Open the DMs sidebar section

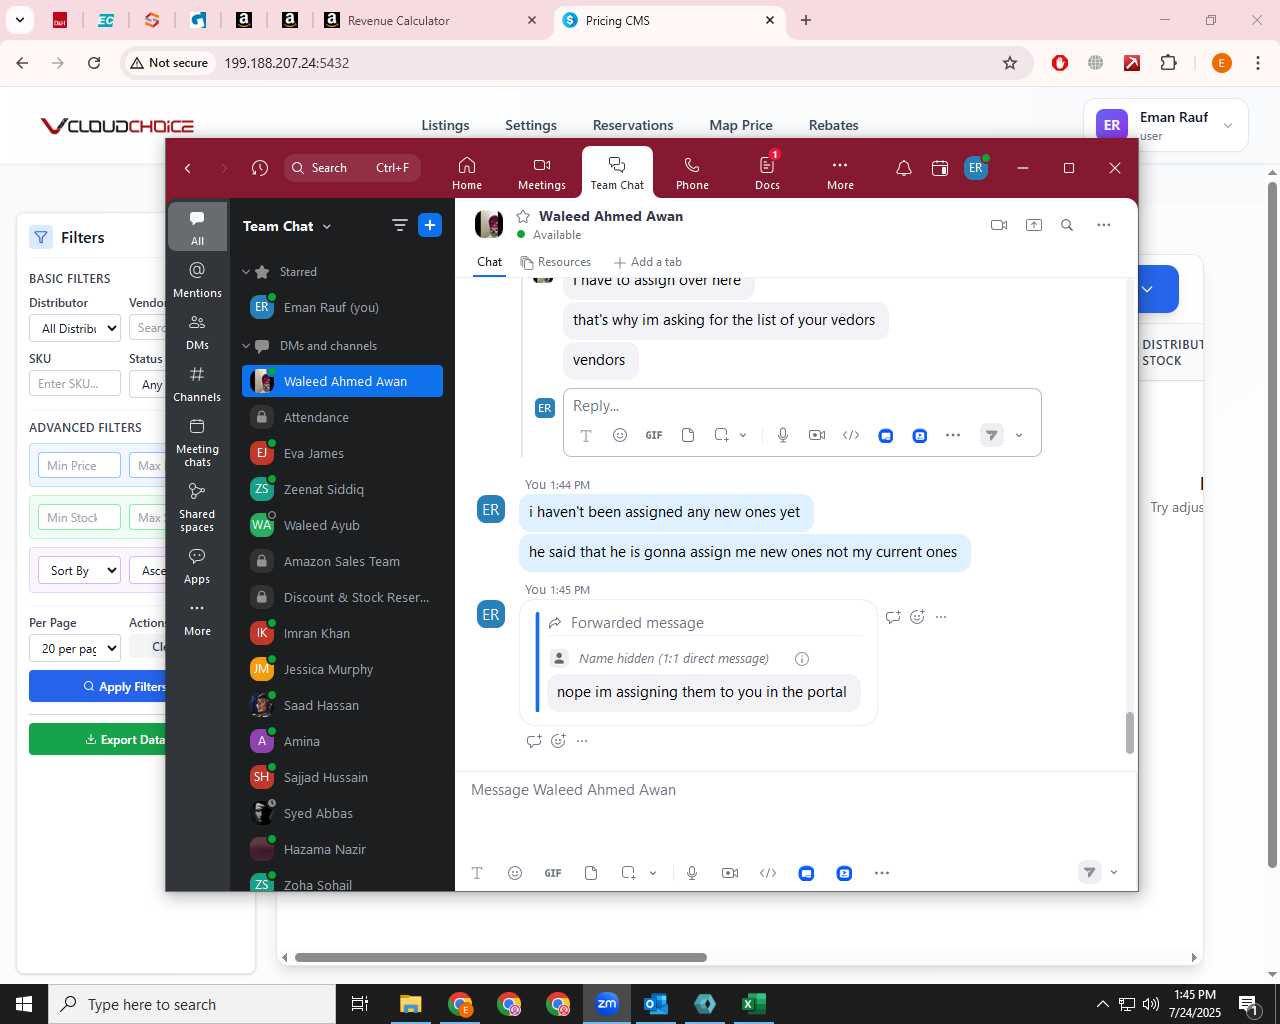point(197,332)
